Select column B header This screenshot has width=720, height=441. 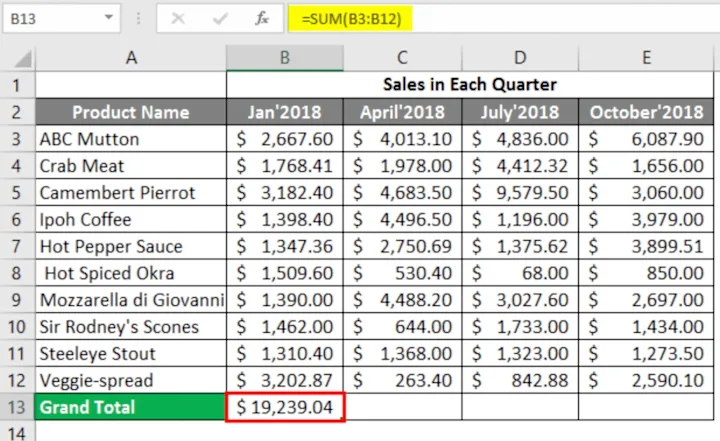(285, 58)
